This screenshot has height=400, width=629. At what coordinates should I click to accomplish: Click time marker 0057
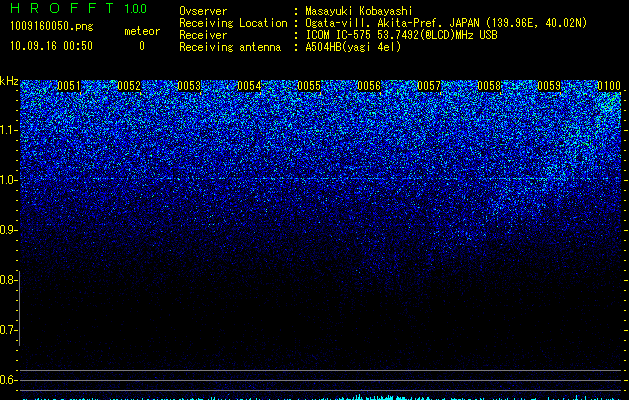click(429, 86)
